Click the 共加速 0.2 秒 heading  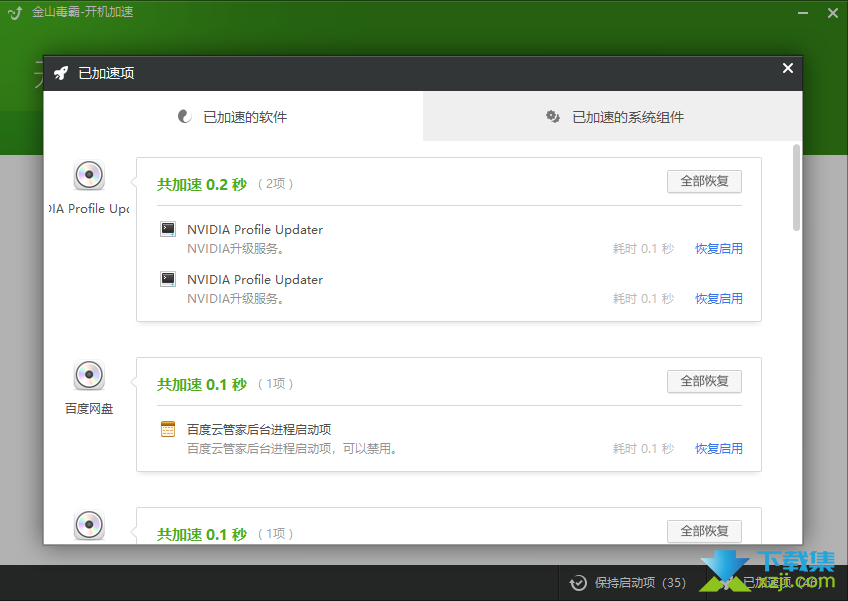(202, 184)
